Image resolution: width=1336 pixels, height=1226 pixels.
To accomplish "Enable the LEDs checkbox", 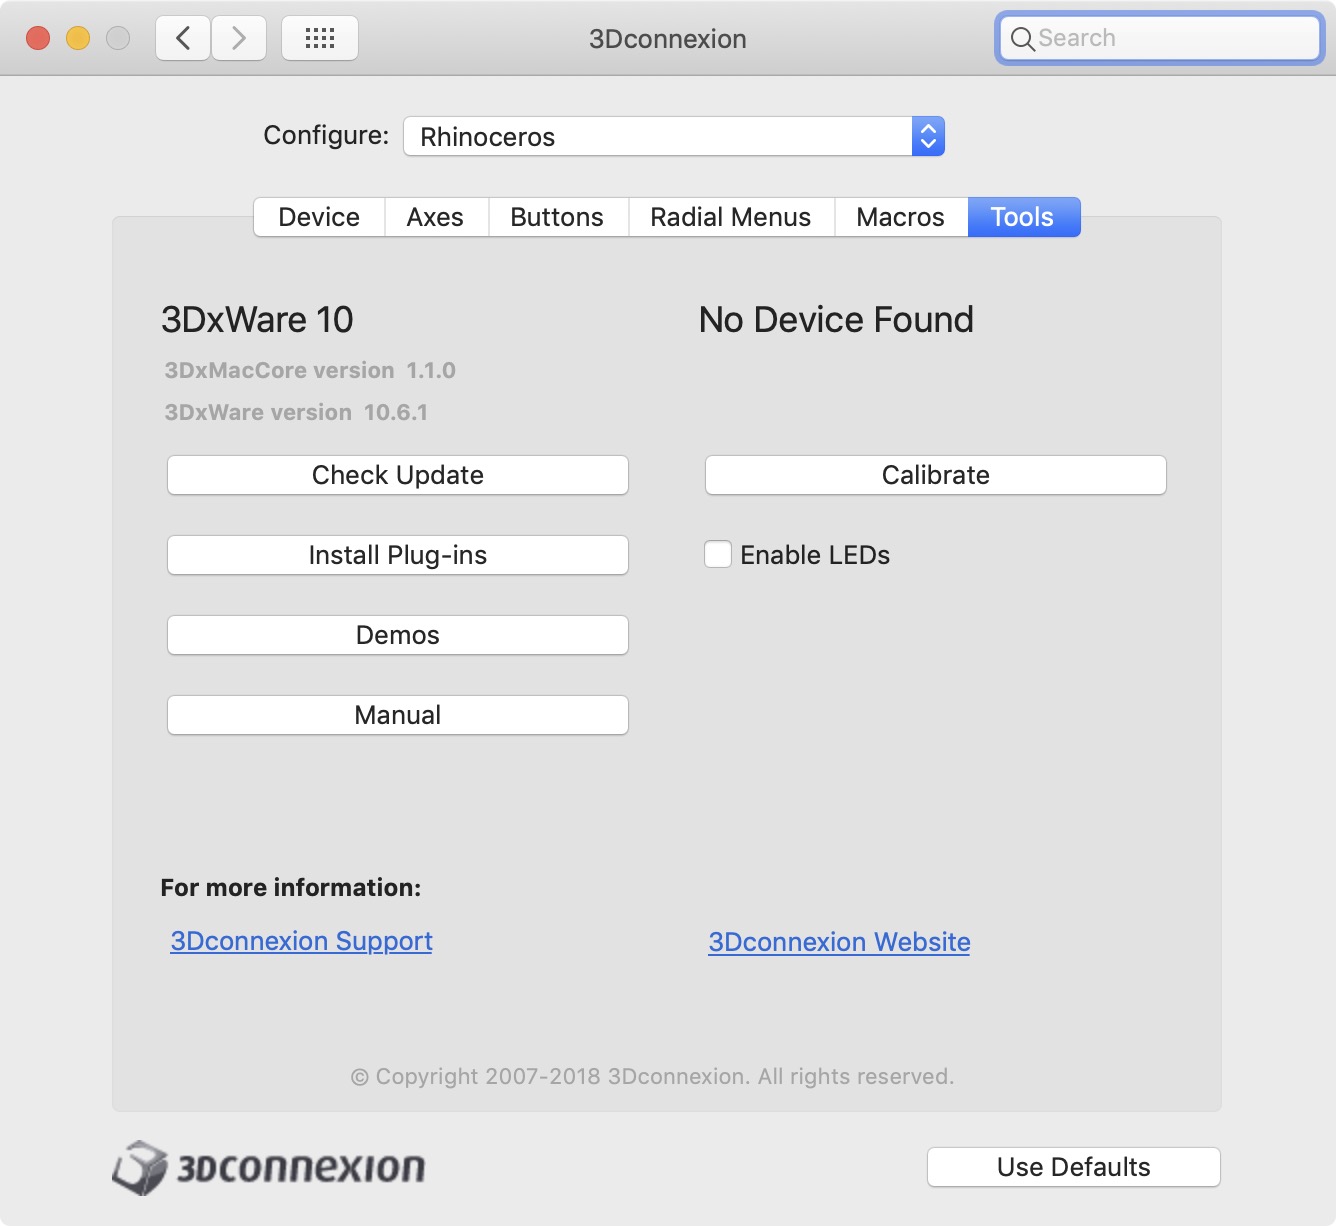I will (718, 554).
